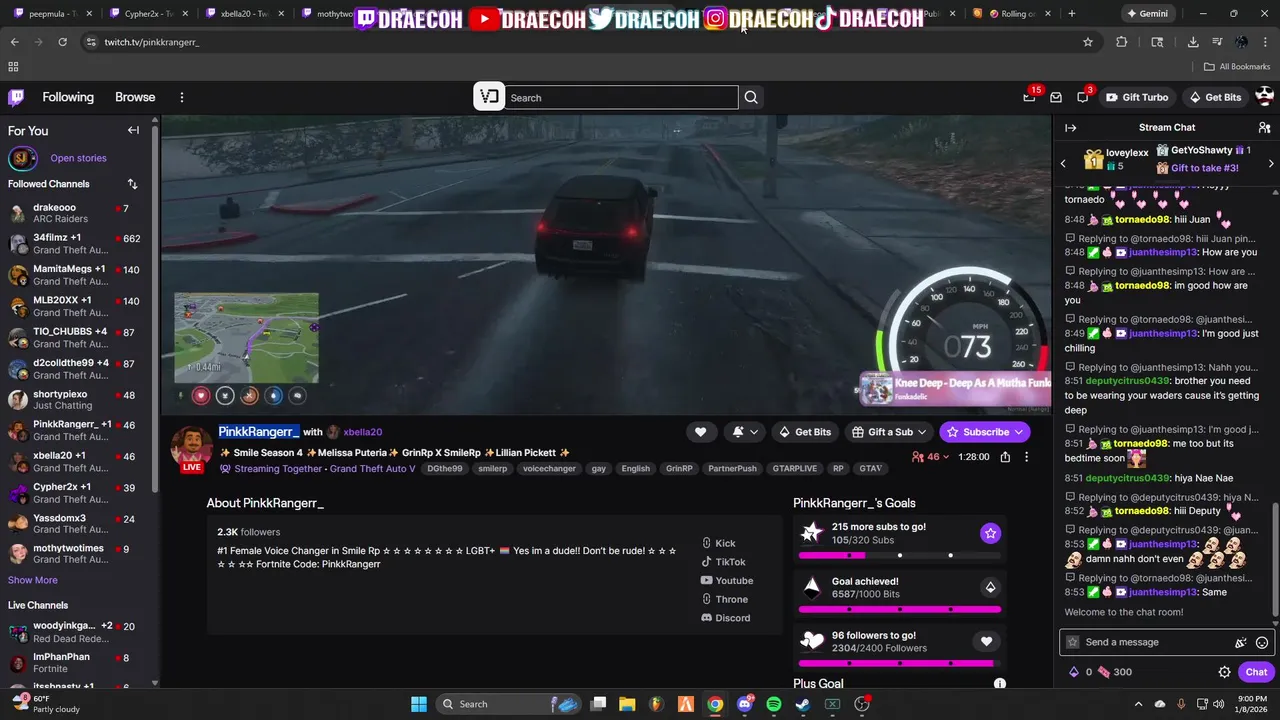
Task: Click the Plus Goal info icon
Action: click(999, 684)
